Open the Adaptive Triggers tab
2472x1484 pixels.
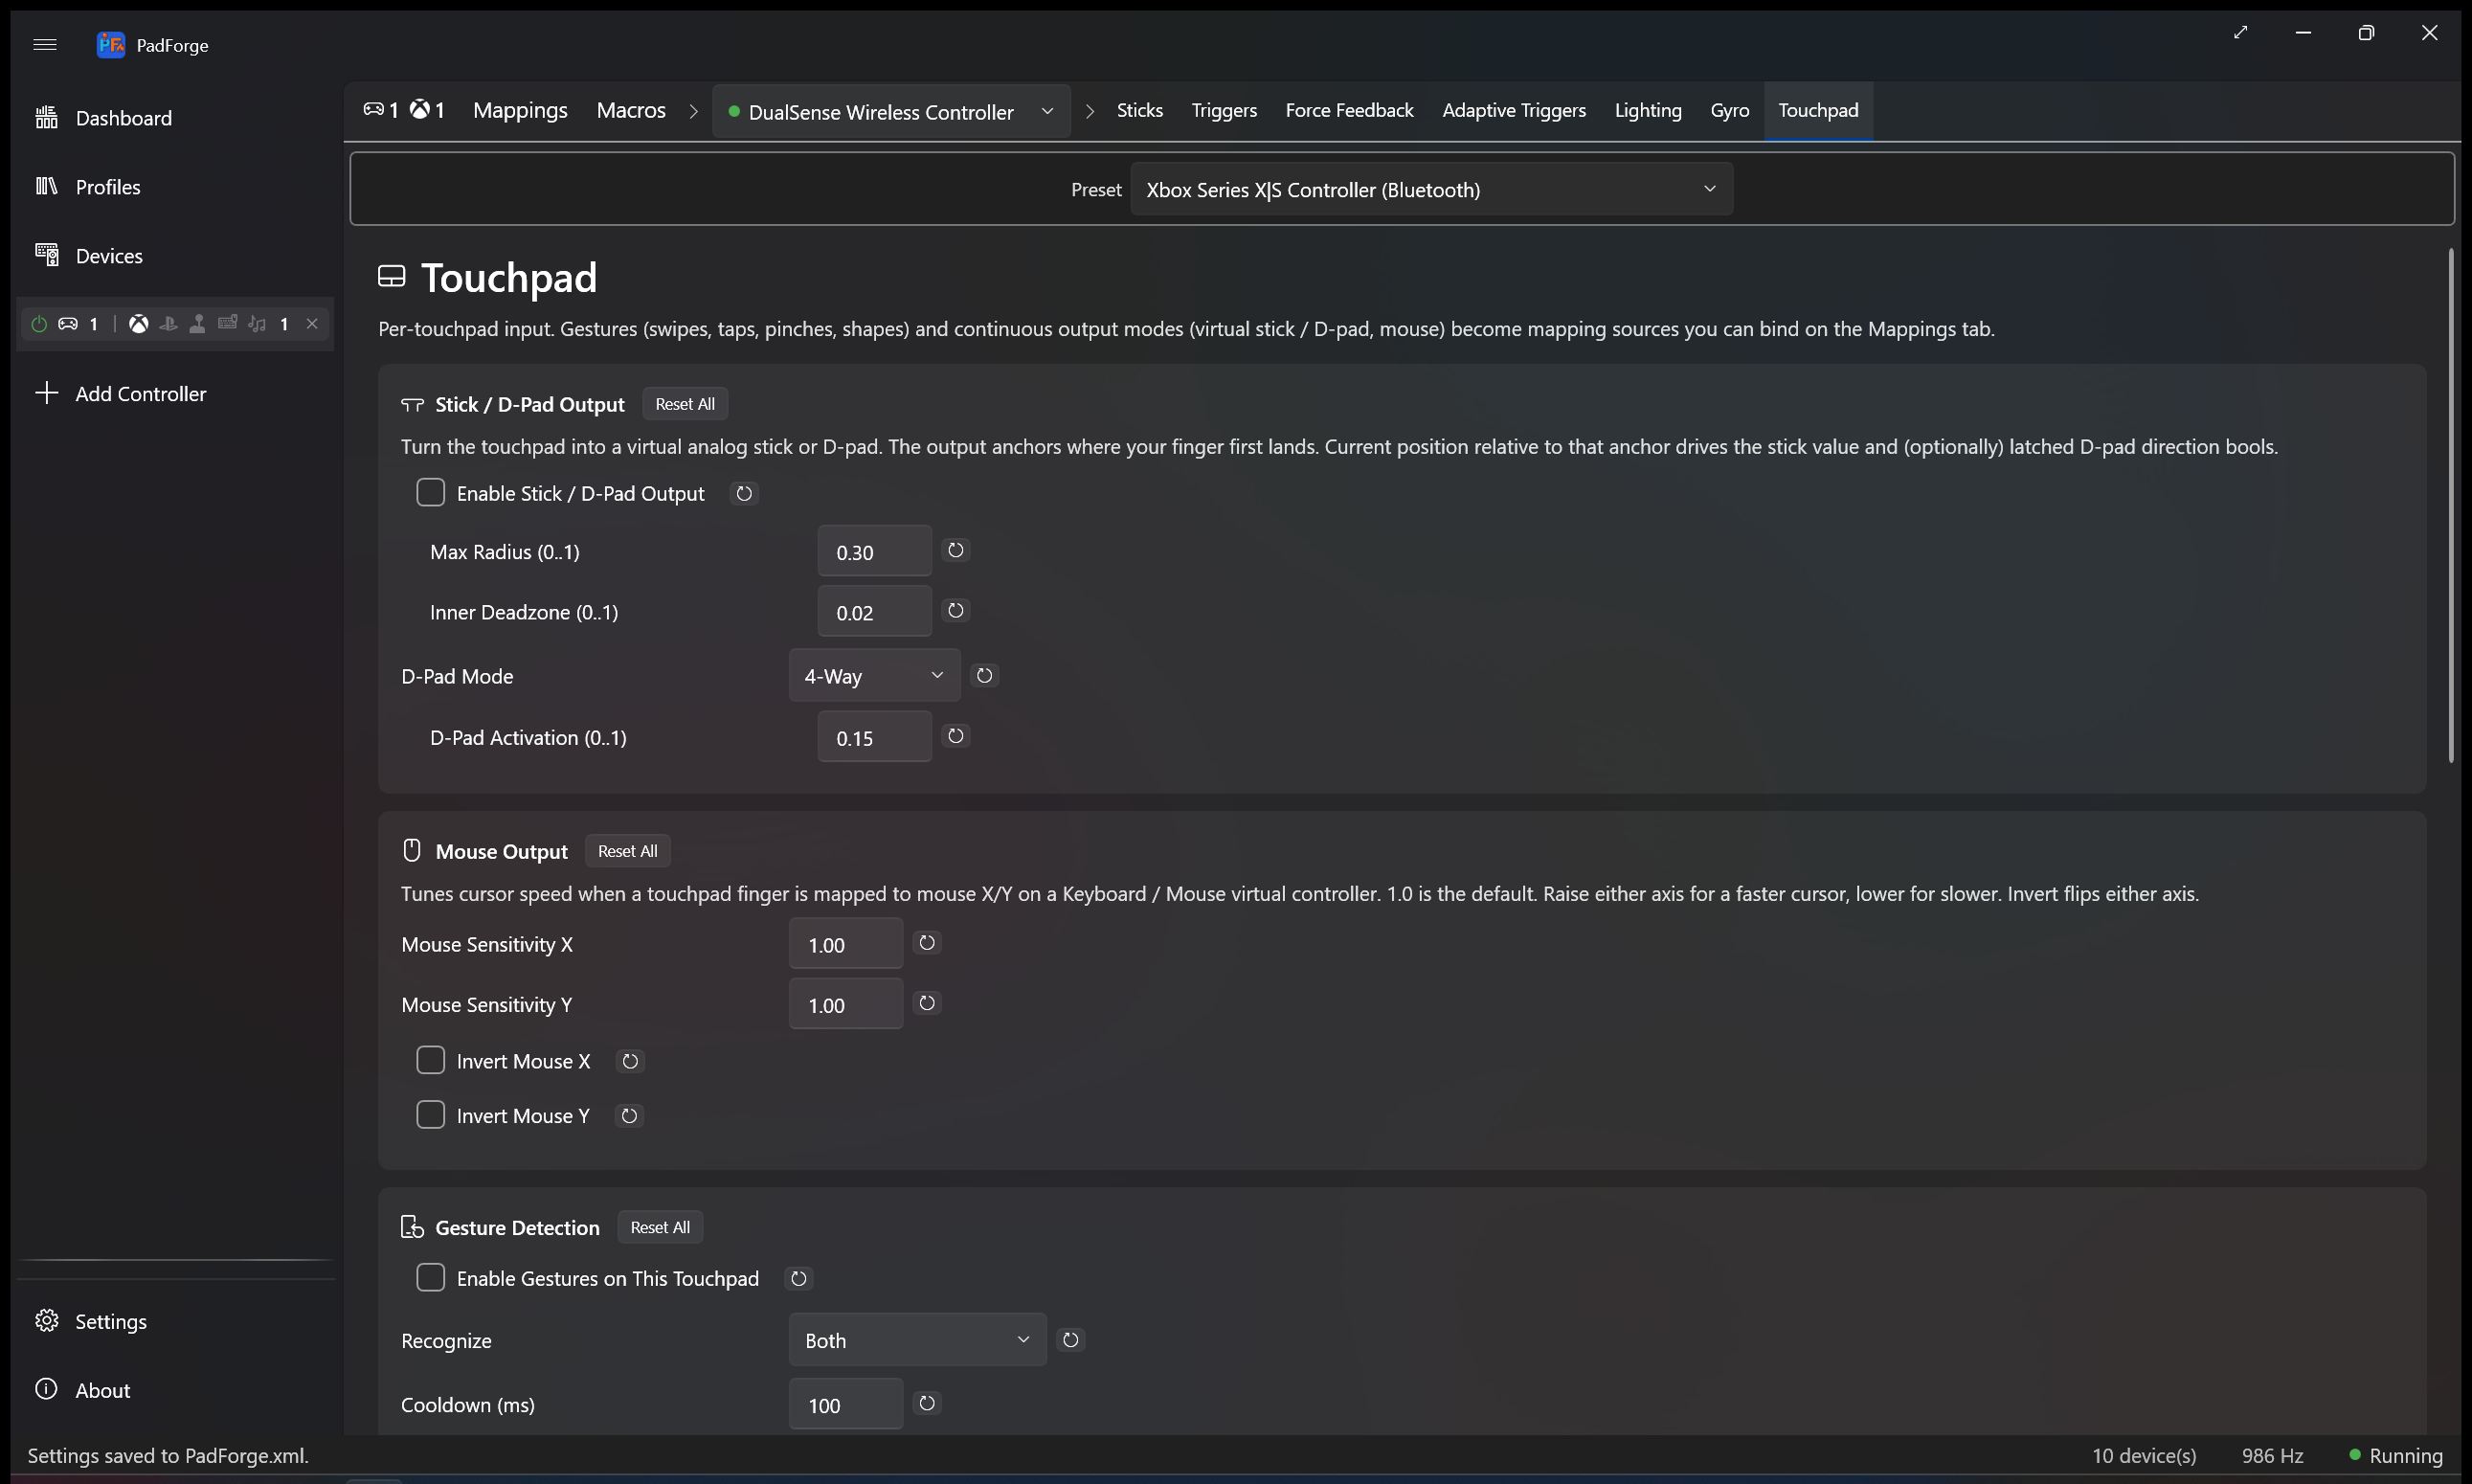pyautogui.click(x=1514, y=110)
